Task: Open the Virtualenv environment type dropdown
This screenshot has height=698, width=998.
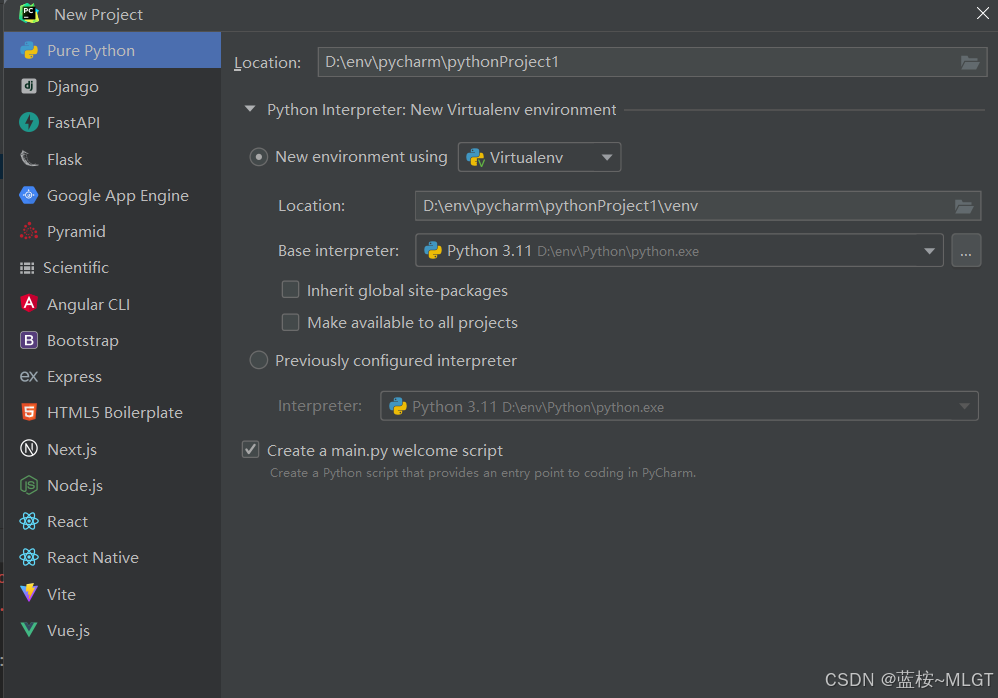Action: pos(539,157)
